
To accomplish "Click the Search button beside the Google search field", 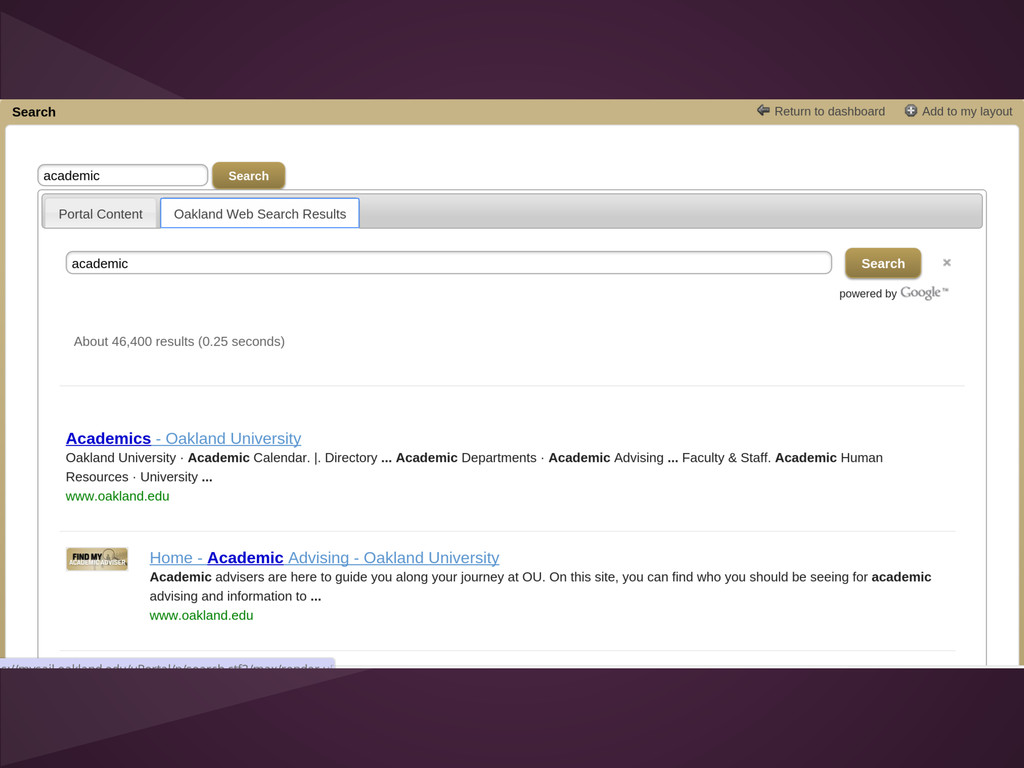I will (883, 263).
